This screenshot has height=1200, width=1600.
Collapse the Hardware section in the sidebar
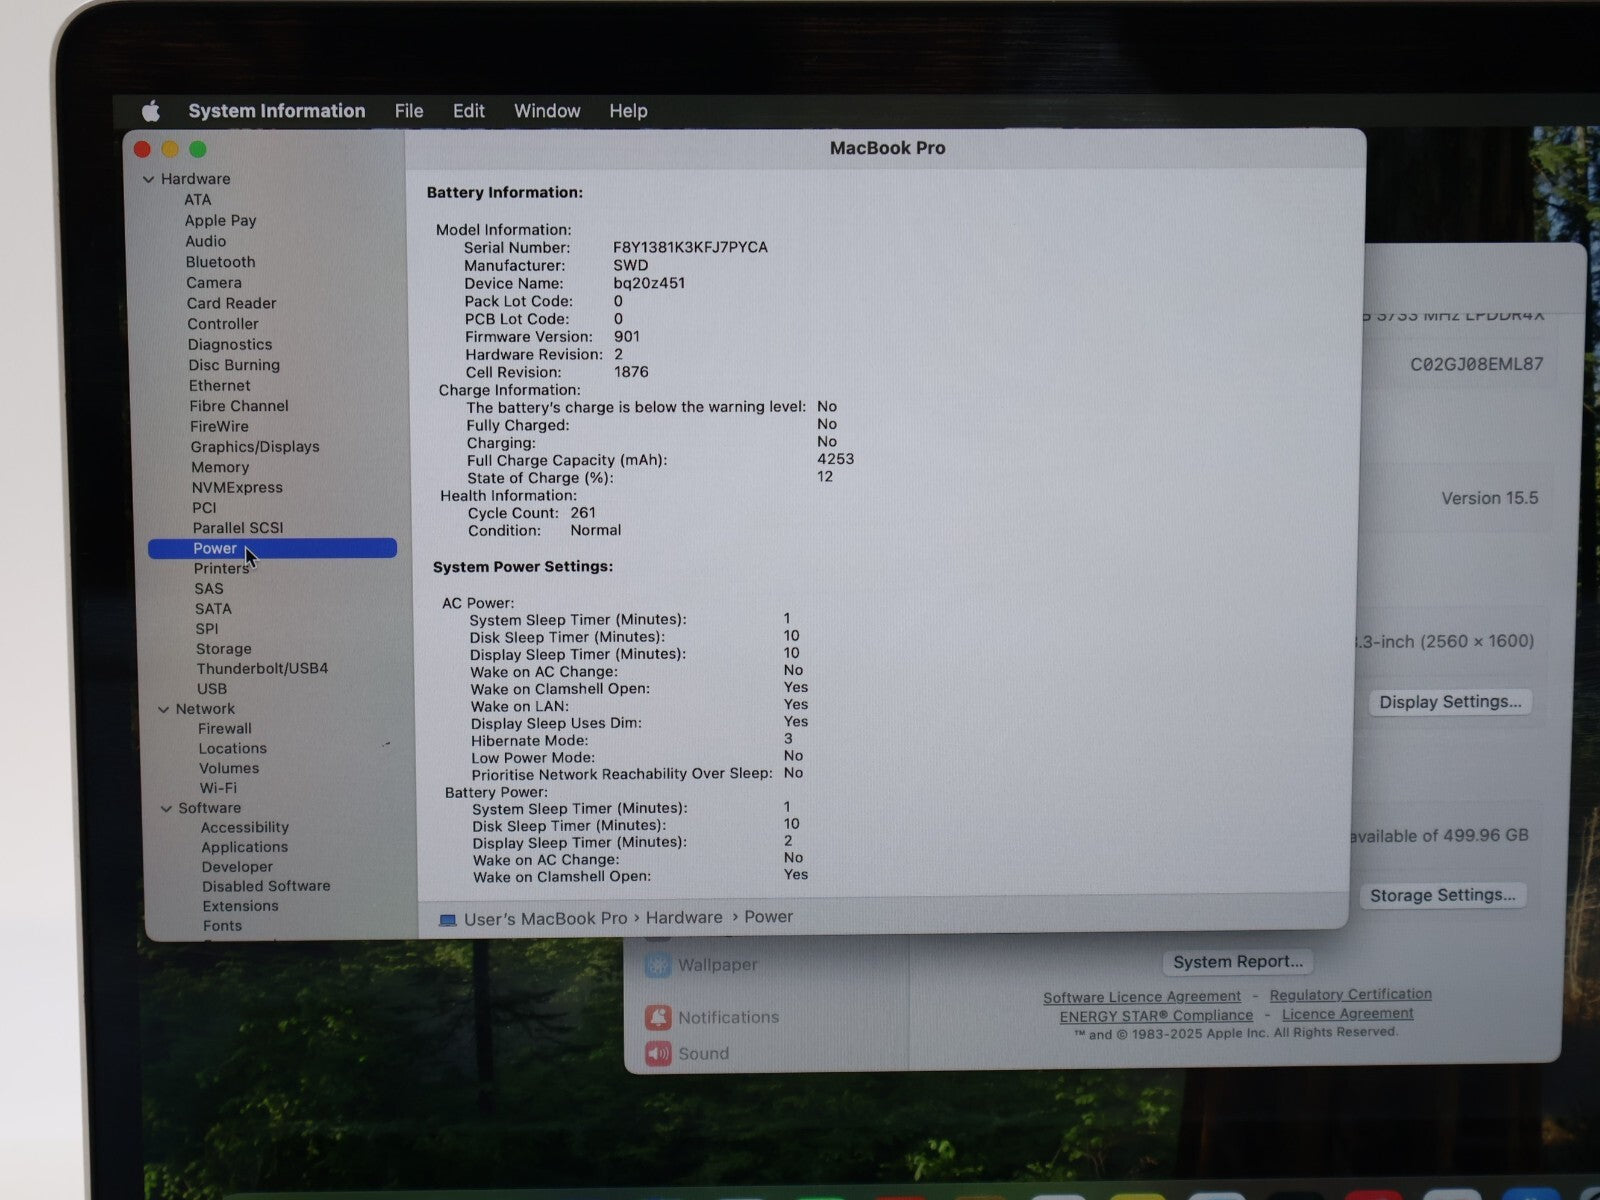click(148, 180)
